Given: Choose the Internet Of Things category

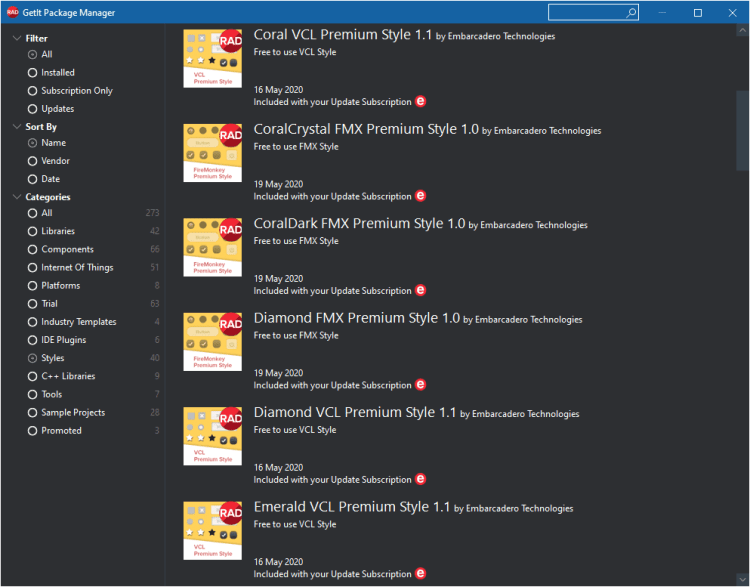Looking at the screenshot, I should pyautogui.click(x=71, y=268).
